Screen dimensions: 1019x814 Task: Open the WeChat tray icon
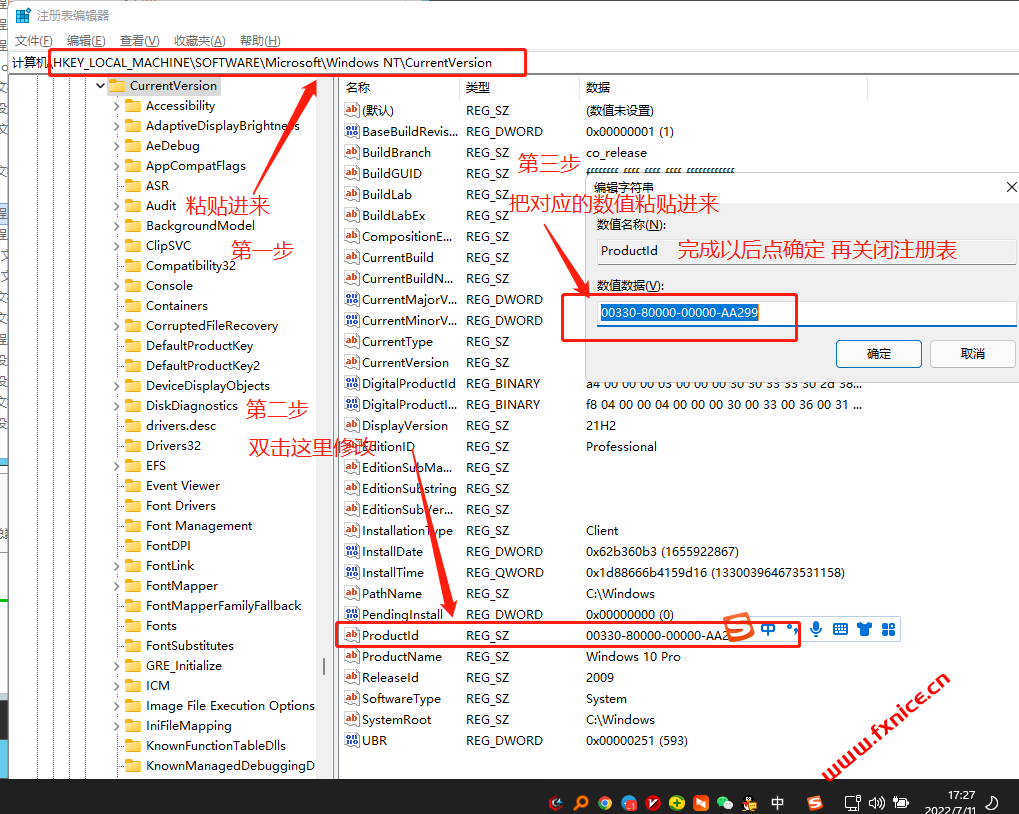pyautogui.click(x=725, y=803)
